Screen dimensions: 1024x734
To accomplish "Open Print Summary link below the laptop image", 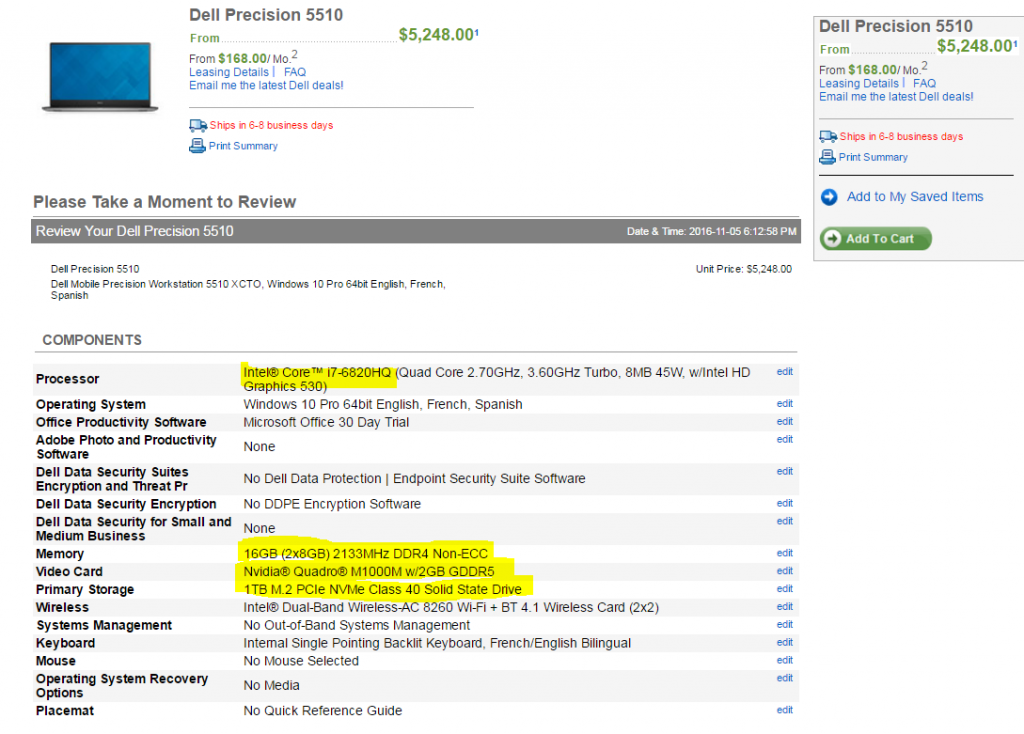I will [243, 146].
